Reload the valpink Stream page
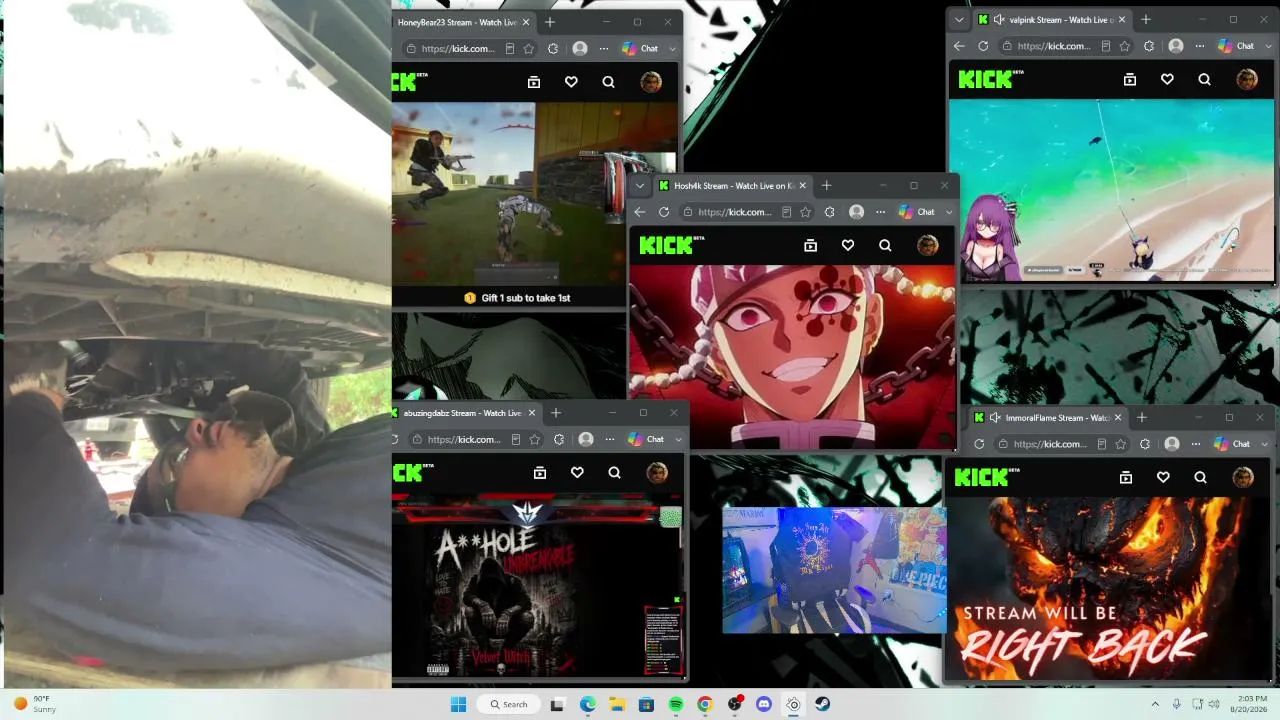Screen dimensions: 1280x720 (x=983, y=46)
